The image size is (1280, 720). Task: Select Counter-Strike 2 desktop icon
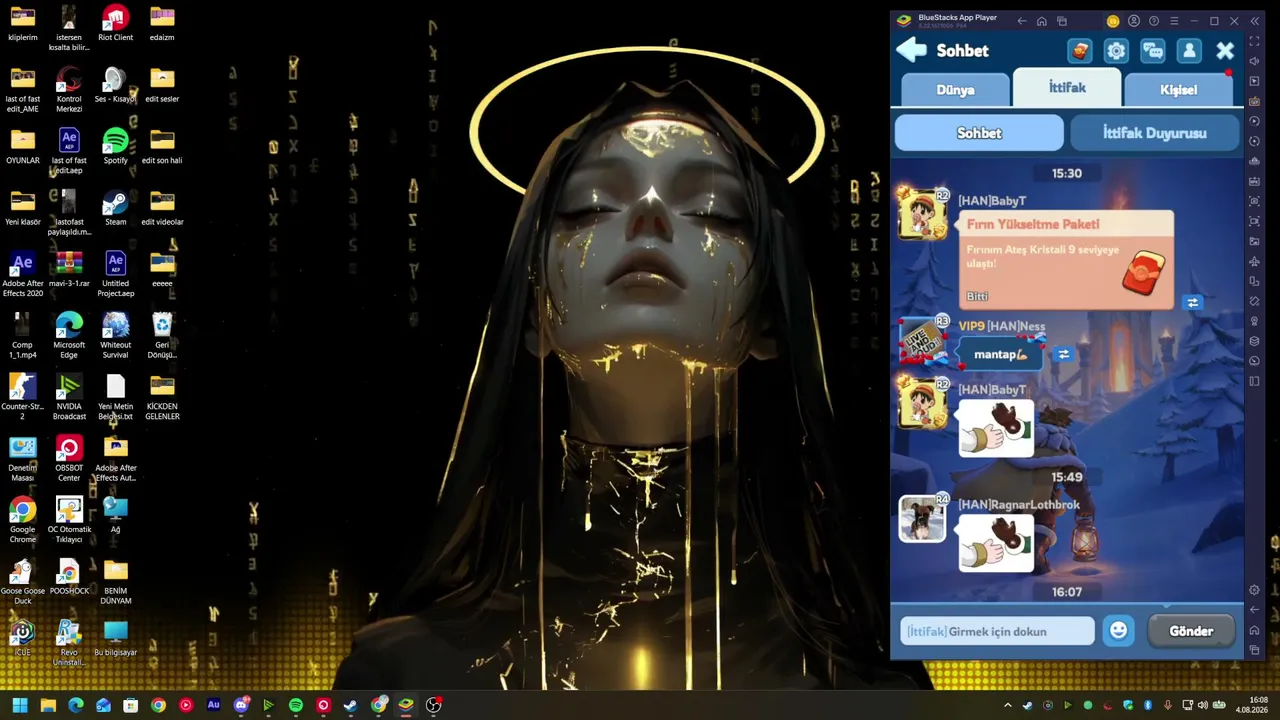[22, 397]
